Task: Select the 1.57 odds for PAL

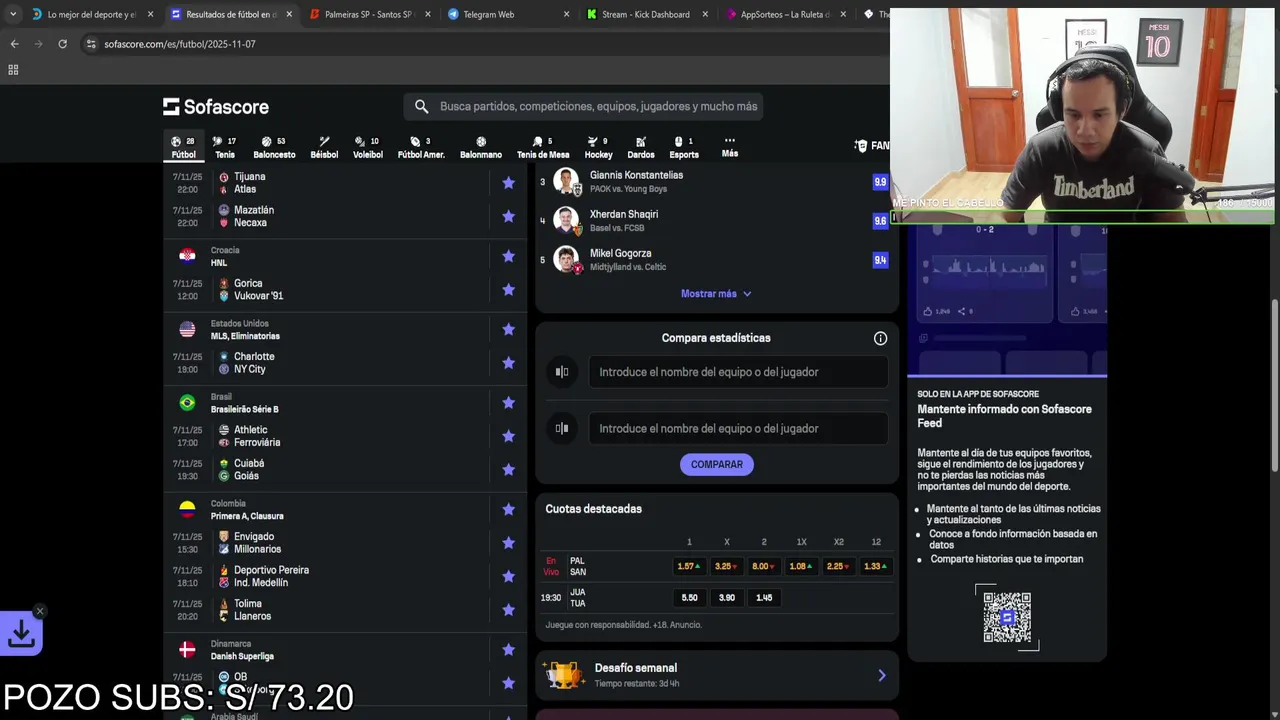Action: coord(689,566)
